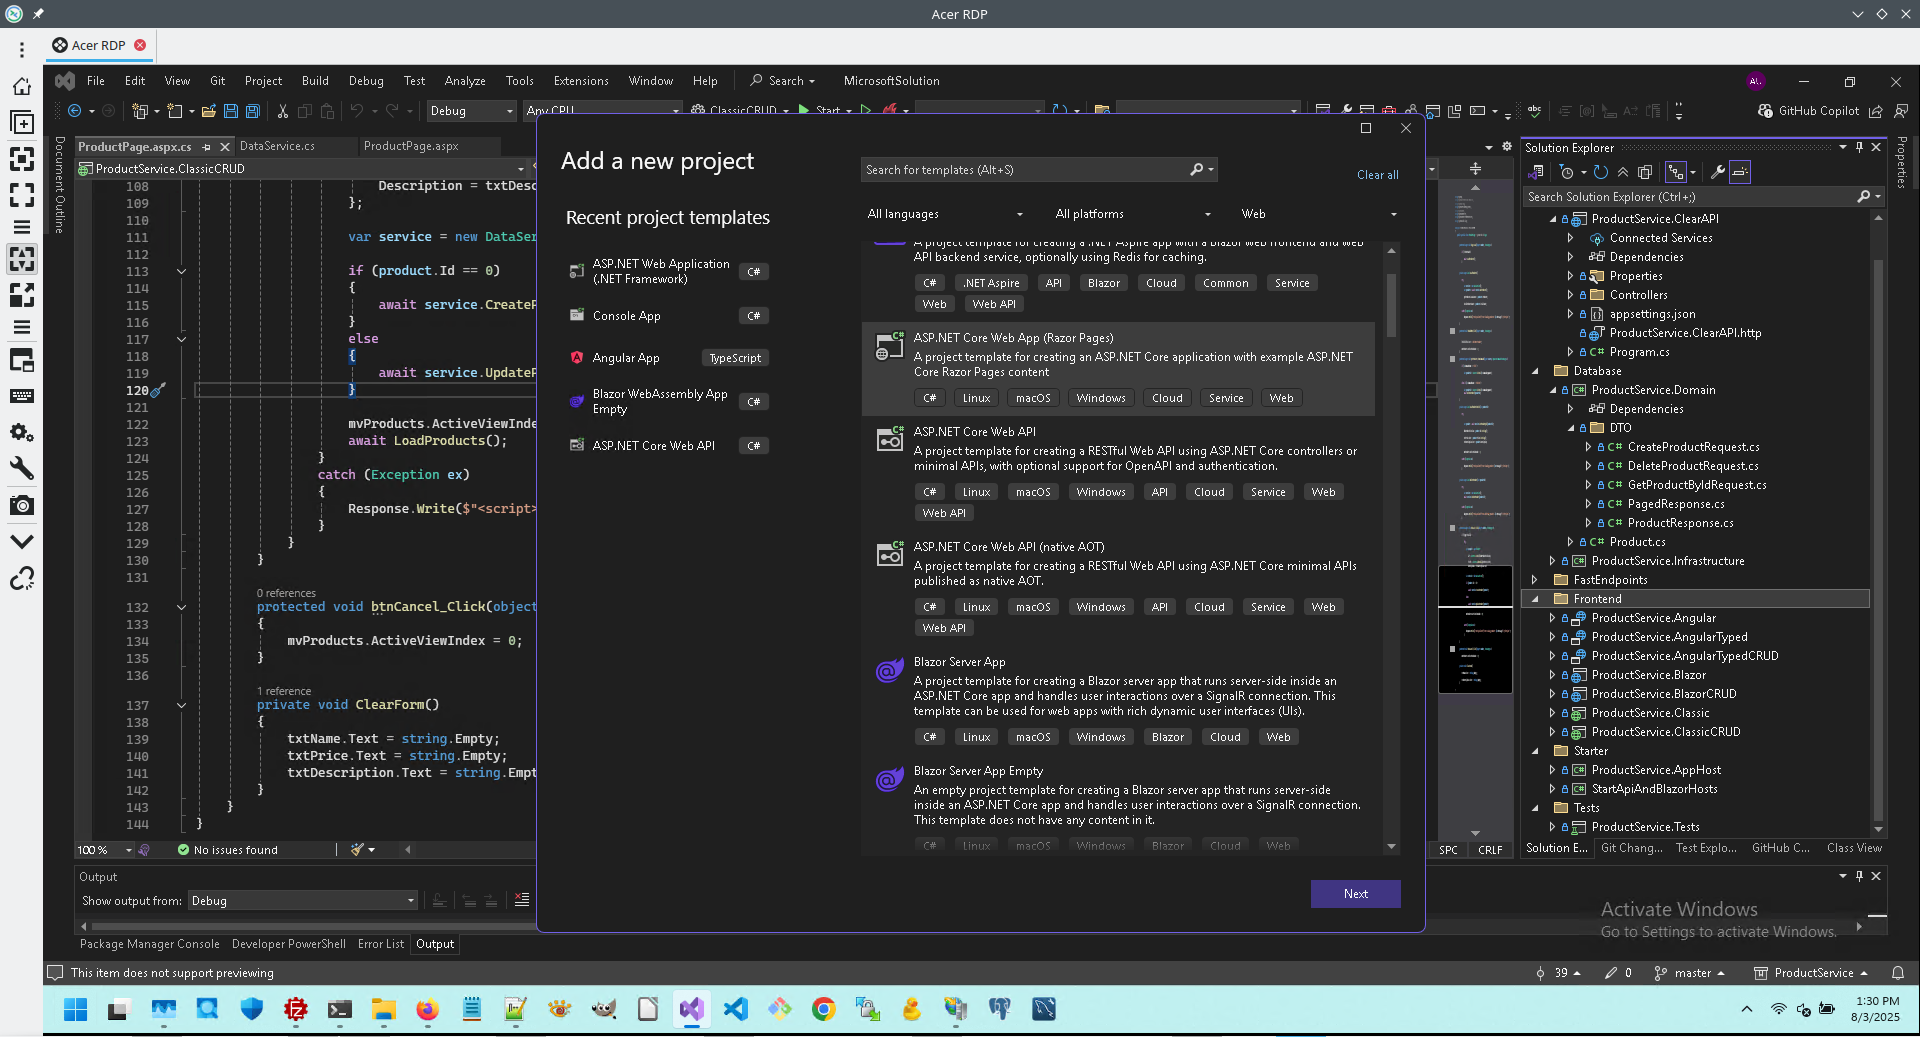Toggle pin on the ProductPage.aspx.cs tab
Image resolution: width=1920 pixels, height=1037 pixels.
pos(207,147)
